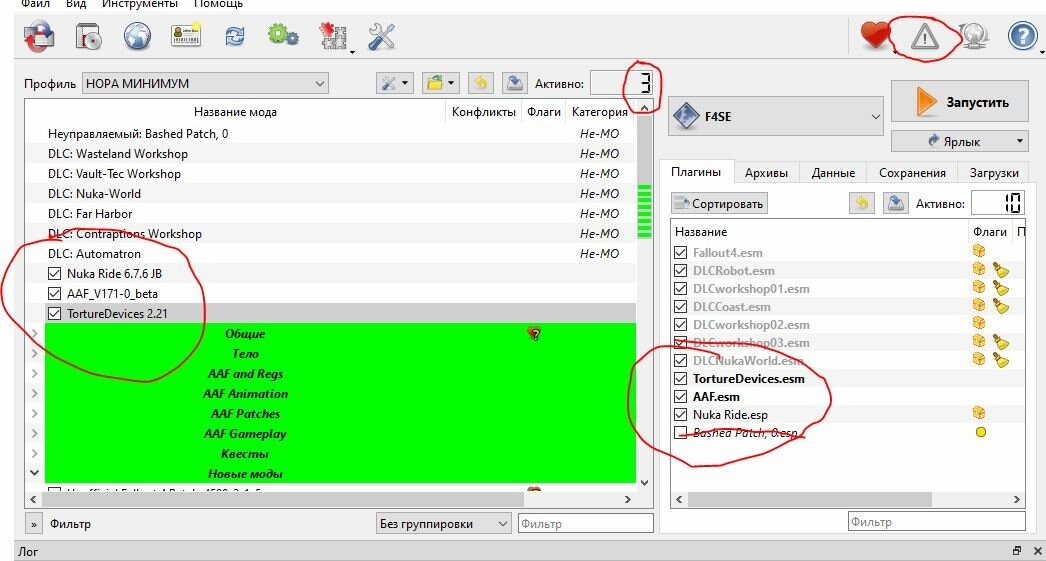The image size is (1046, 561).
Task: Switch to the Данные tab
Action: [x=833, y=173]
